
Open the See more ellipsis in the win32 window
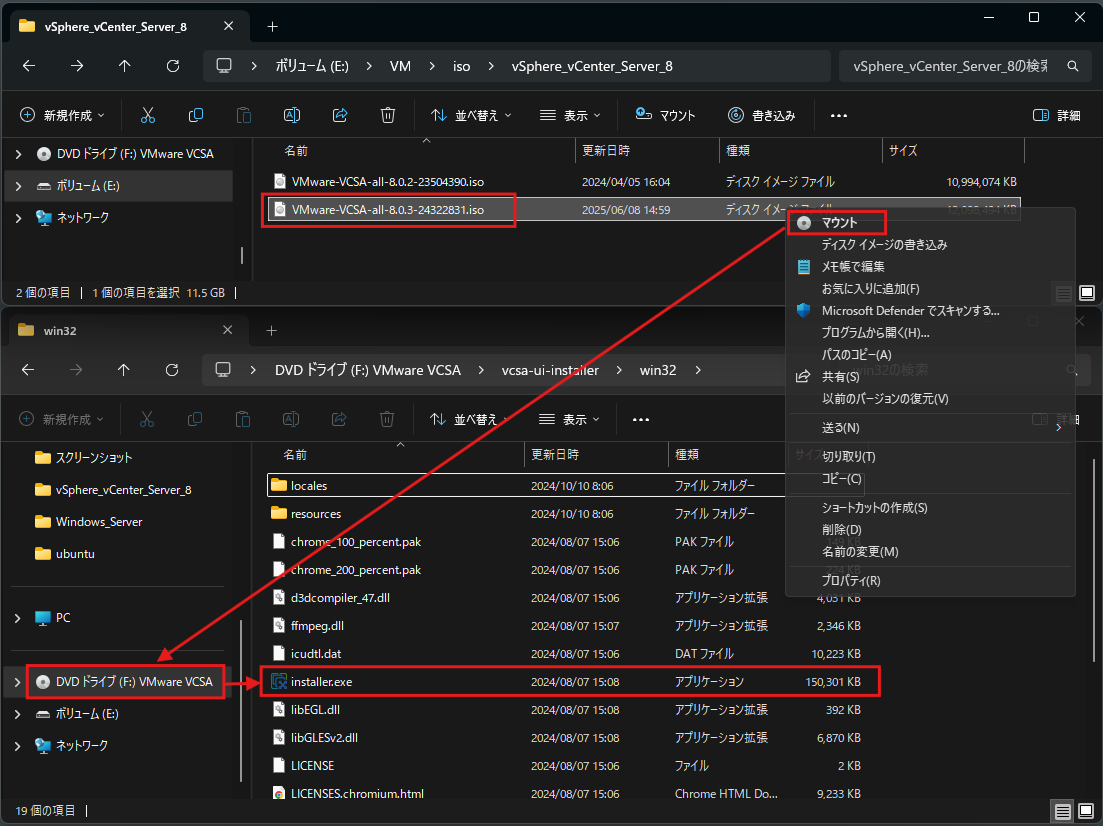coord(641,419)
